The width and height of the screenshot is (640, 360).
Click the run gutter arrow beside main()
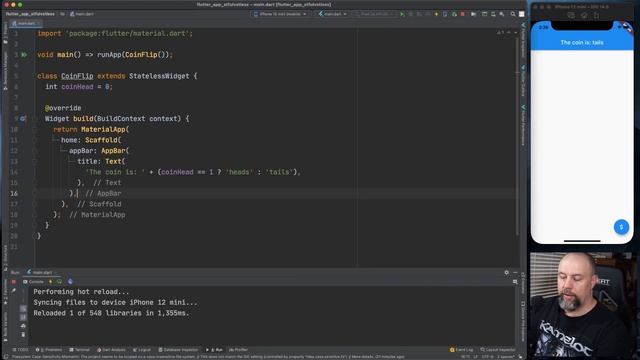click(24, 55)
